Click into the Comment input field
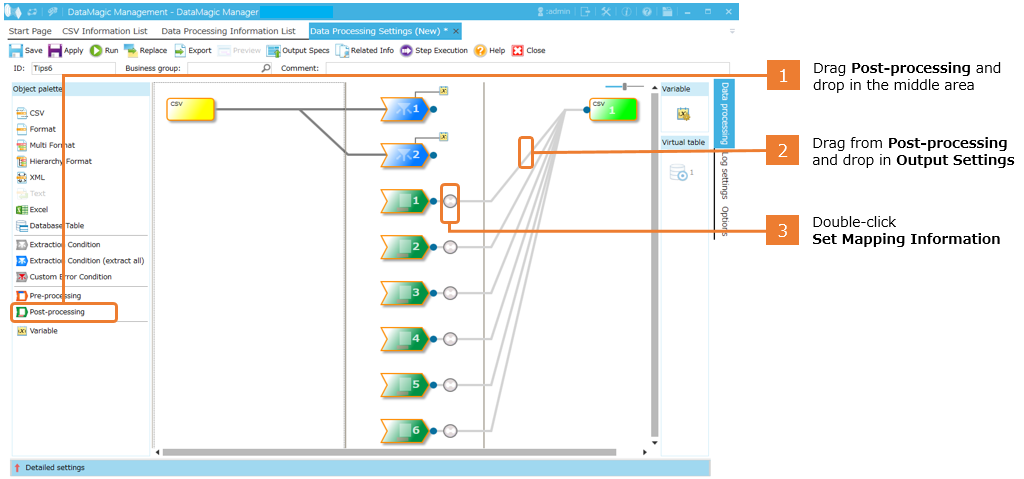 (x=500, y=68)
